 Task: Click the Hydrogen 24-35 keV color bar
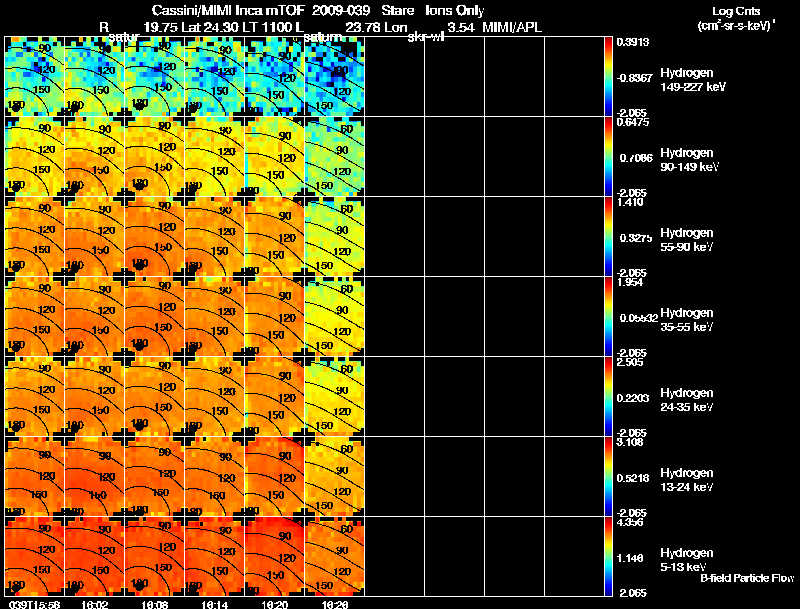pyautogui.click(x=608, y=397)
